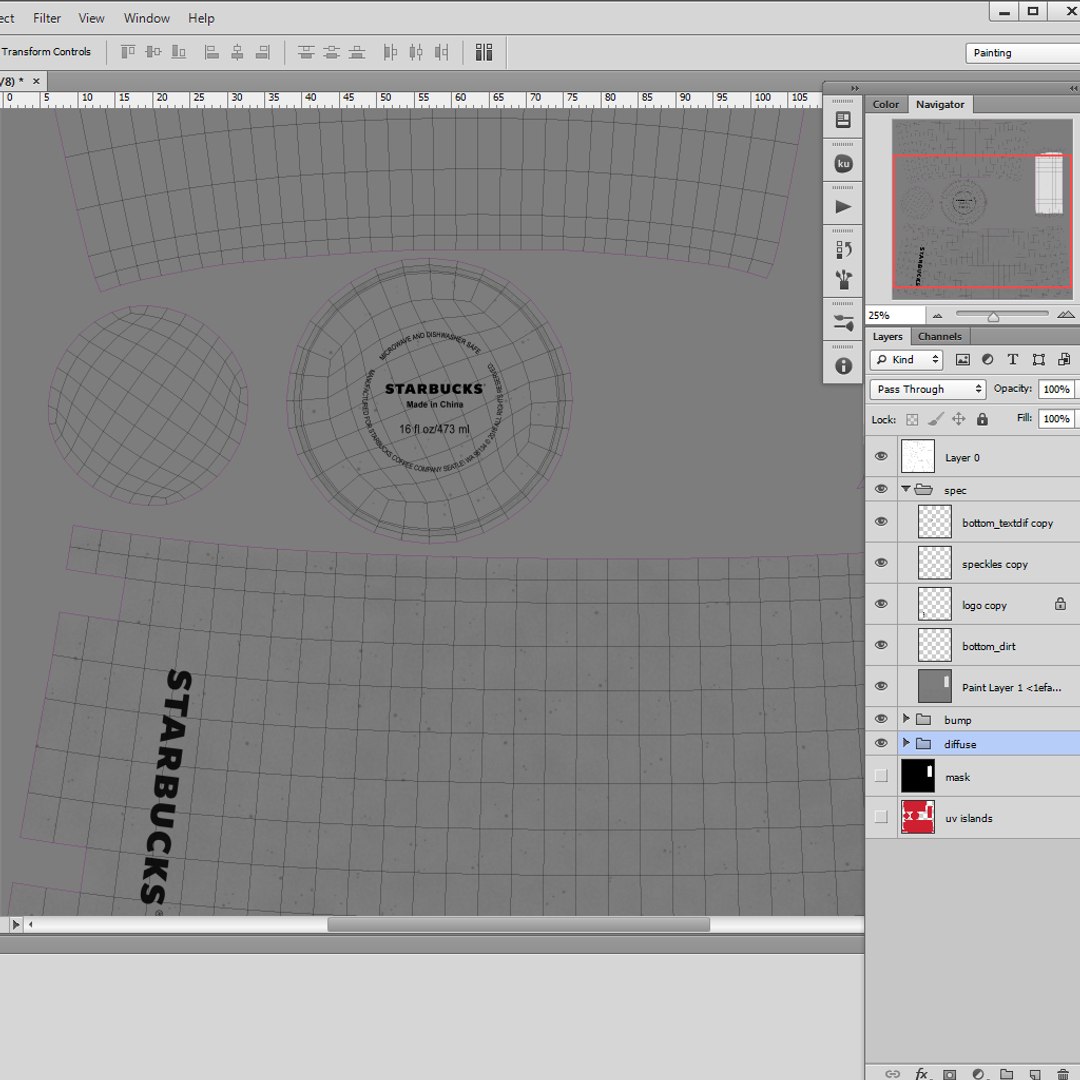Expand the collapsed panel dock arrows
Screen dimensions: 1080x1080
point(855,88)
